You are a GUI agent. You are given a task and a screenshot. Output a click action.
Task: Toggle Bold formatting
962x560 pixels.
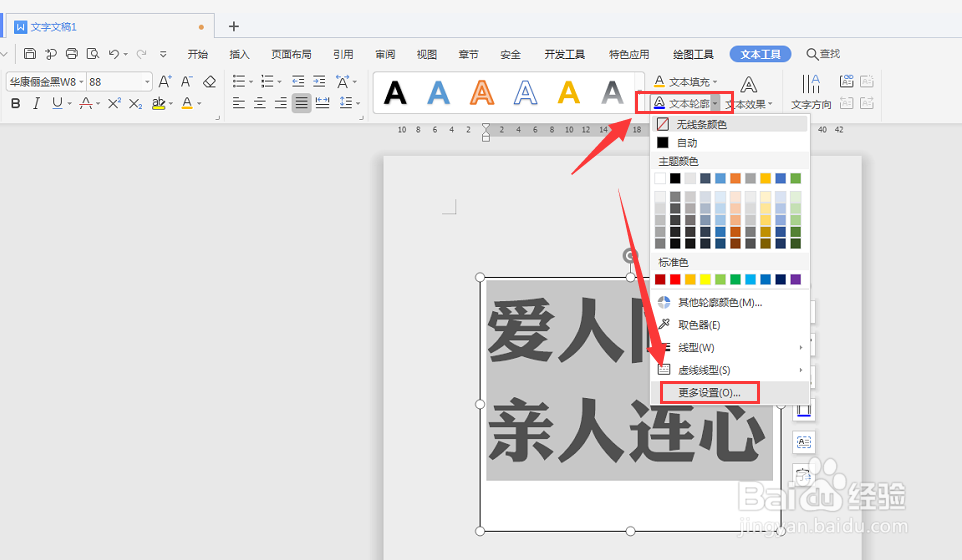(x=16, y=104)
